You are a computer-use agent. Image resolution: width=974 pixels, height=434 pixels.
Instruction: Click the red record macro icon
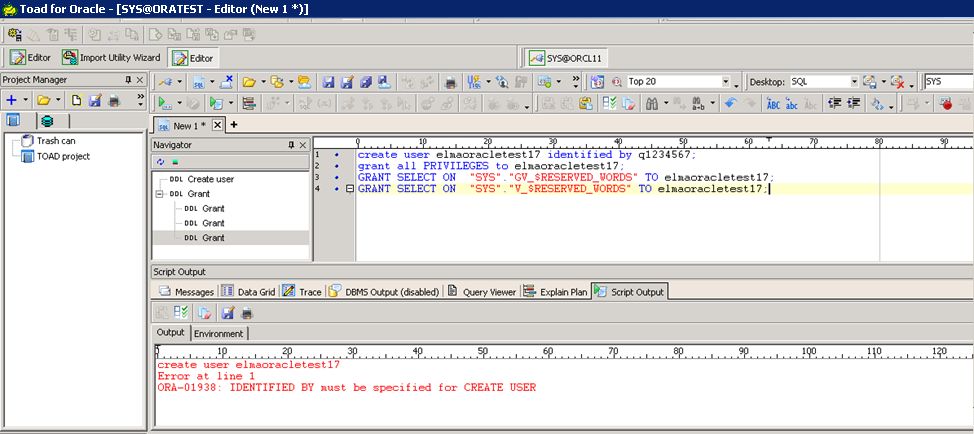click(946, 104)
